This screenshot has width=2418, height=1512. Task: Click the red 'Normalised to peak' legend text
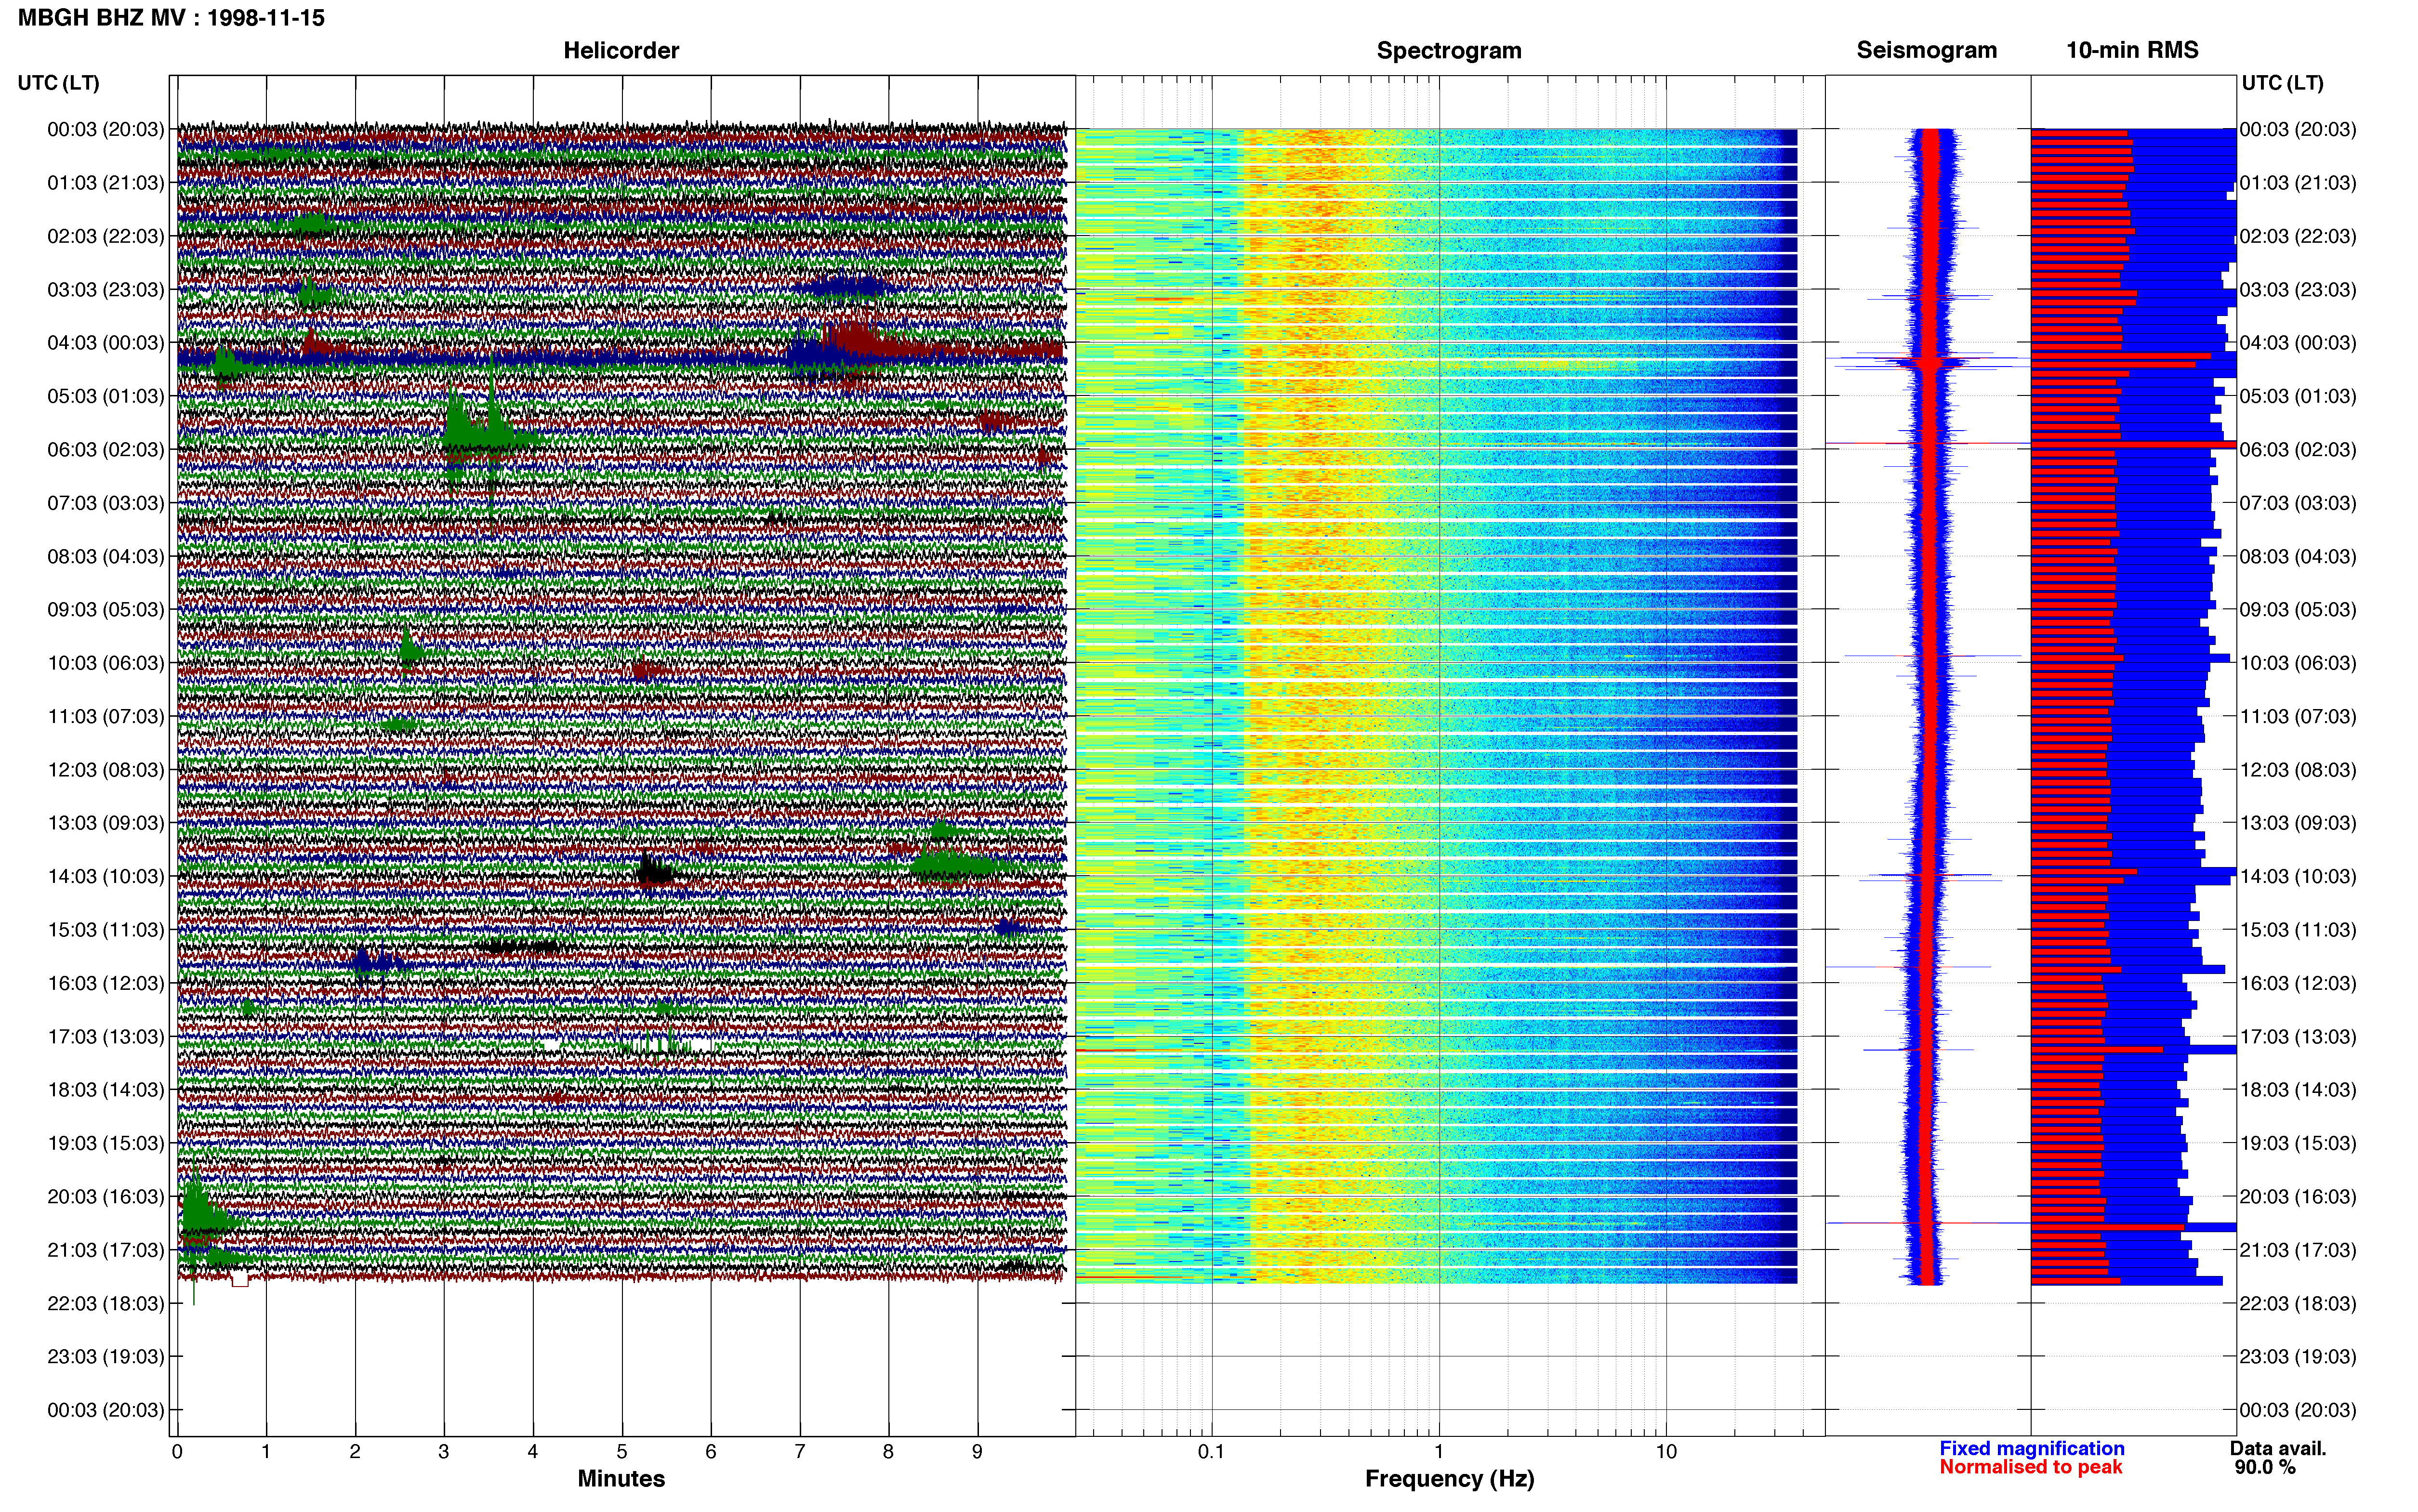[2030, 1467]
